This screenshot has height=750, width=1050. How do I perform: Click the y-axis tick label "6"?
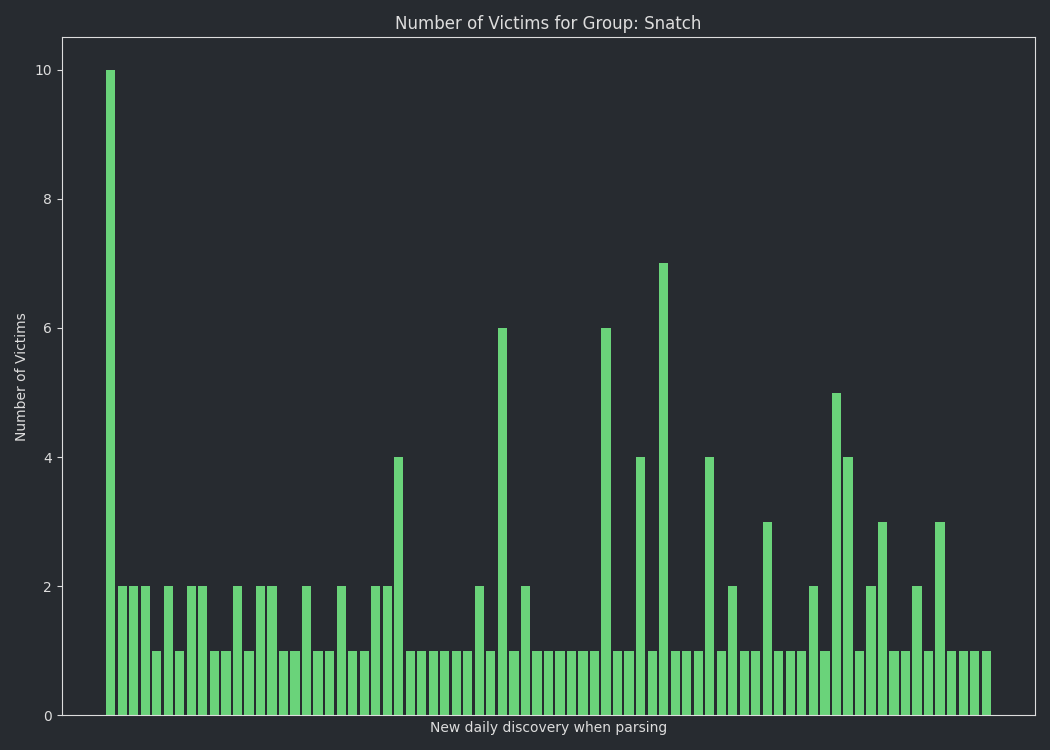click(x=48, y=329)
